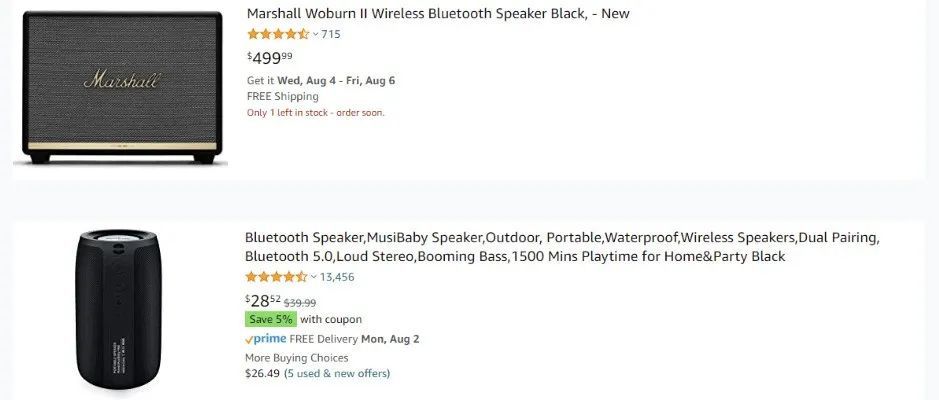This screenshot has width=939, height=400.
Task: Click the $499.99 Marshall price
Action: tap(269, 58)
